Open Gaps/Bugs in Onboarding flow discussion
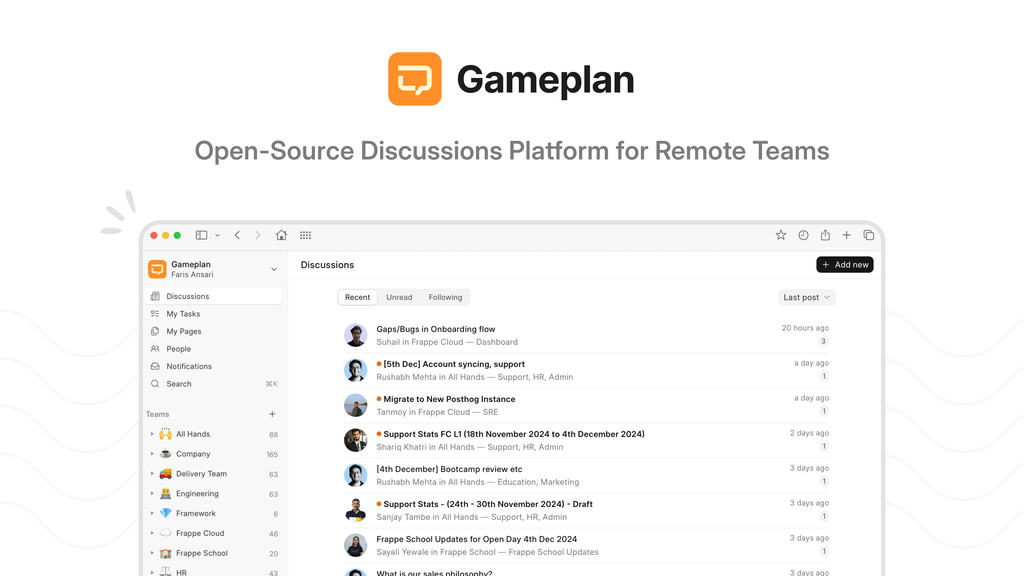The height and width of the screenshot is (576, 1024). click(435, 329)
